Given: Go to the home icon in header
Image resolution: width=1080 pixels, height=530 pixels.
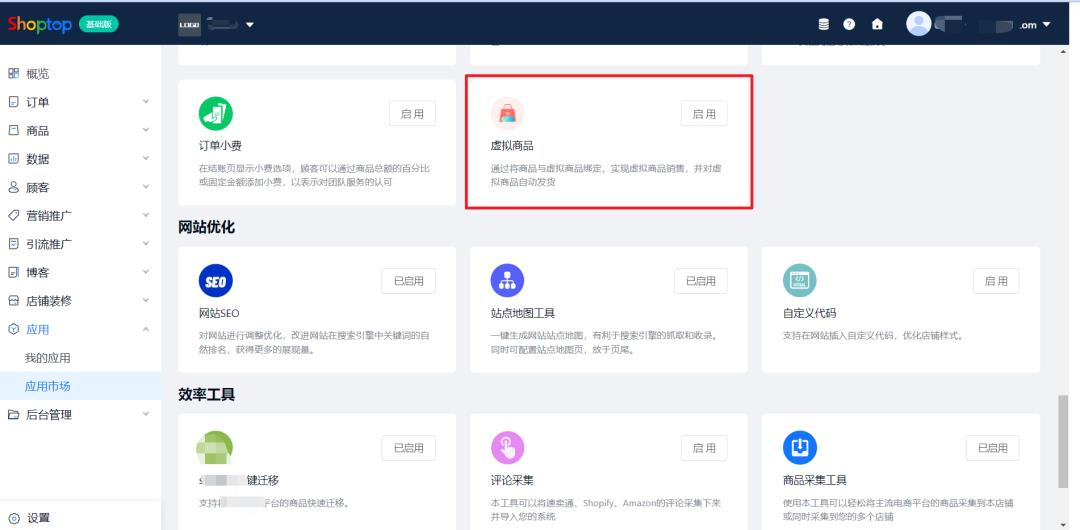Looking at the screenshot, I should pyautogui.click(x=877, y=24).
